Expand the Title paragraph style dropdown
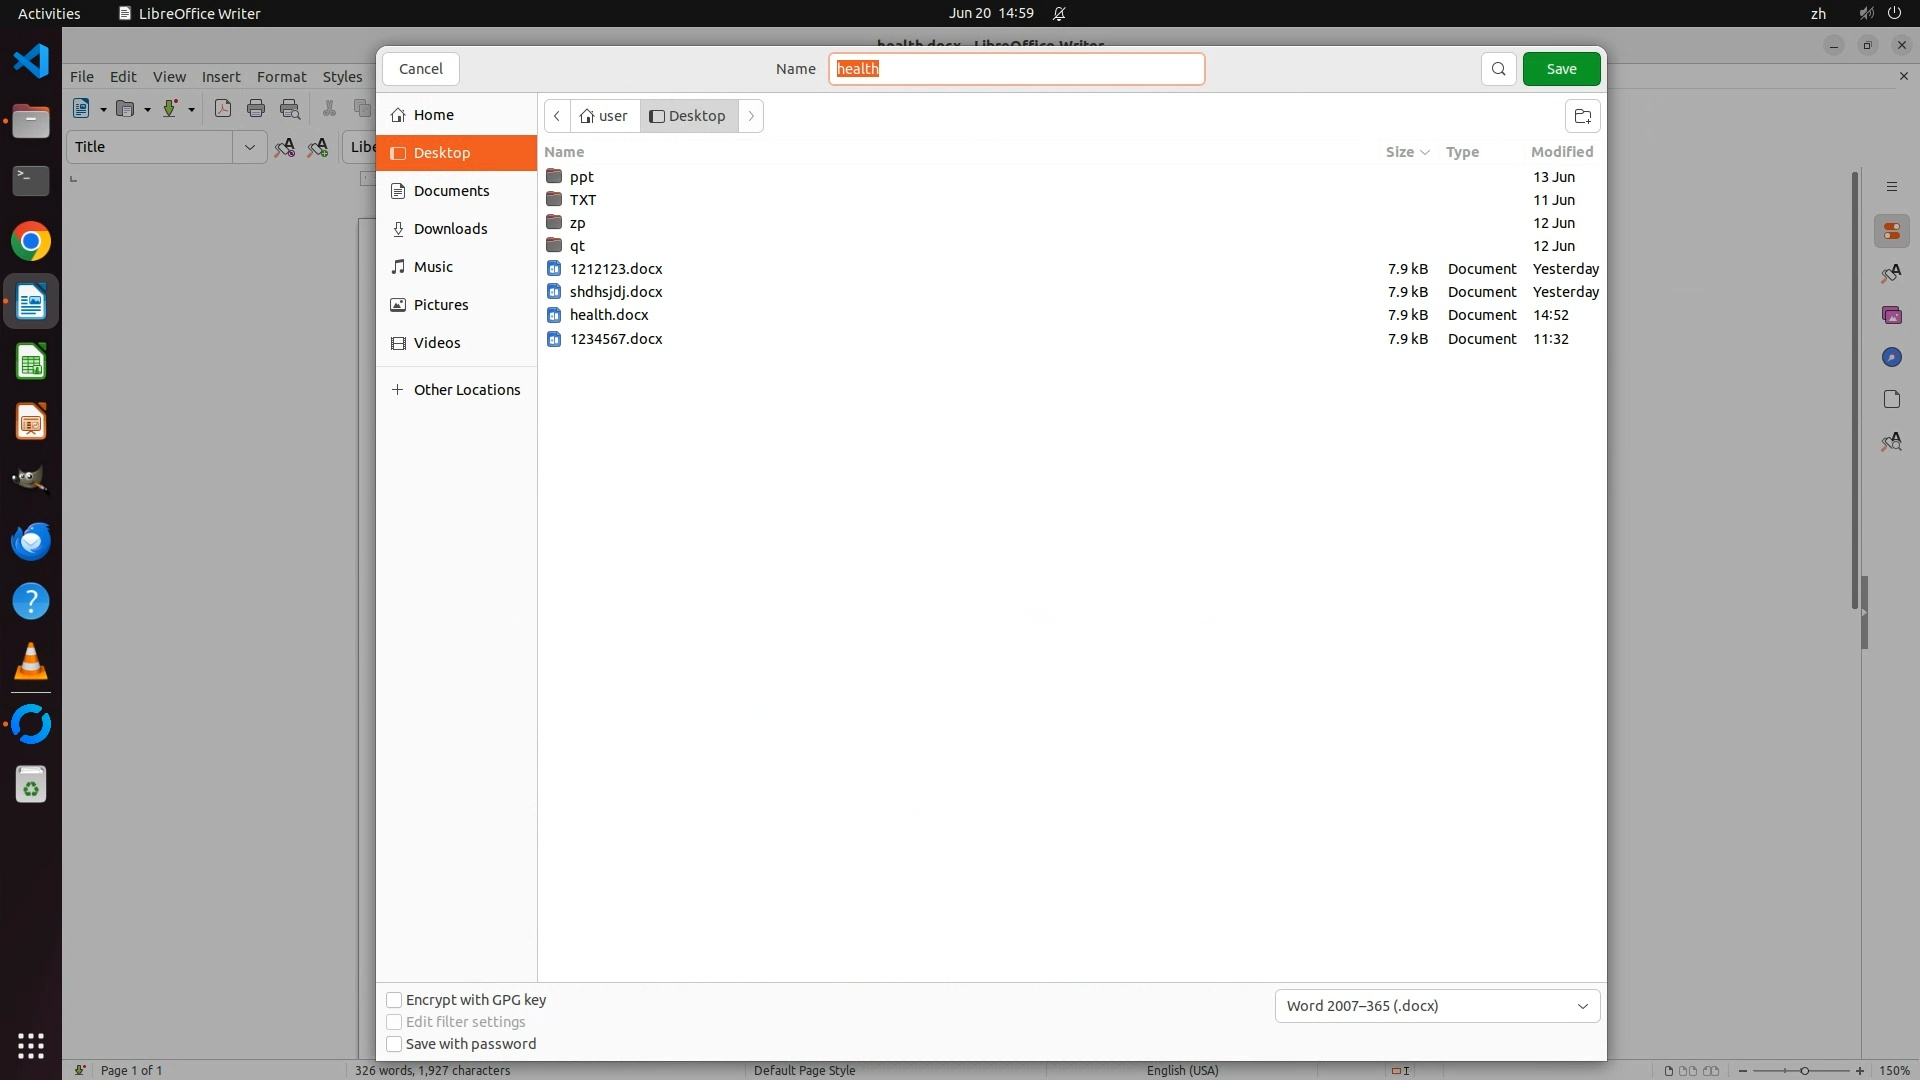 click(x=249, y=147)
